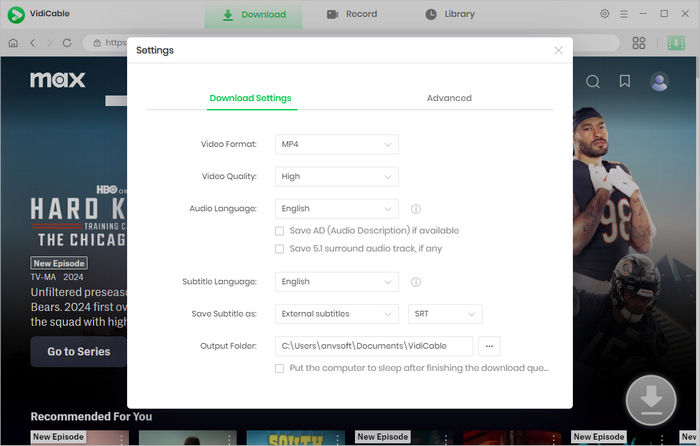Show Subtitle Language info tooltip icon
Viewport: 700px width, 446px height.
click(416, 282)
